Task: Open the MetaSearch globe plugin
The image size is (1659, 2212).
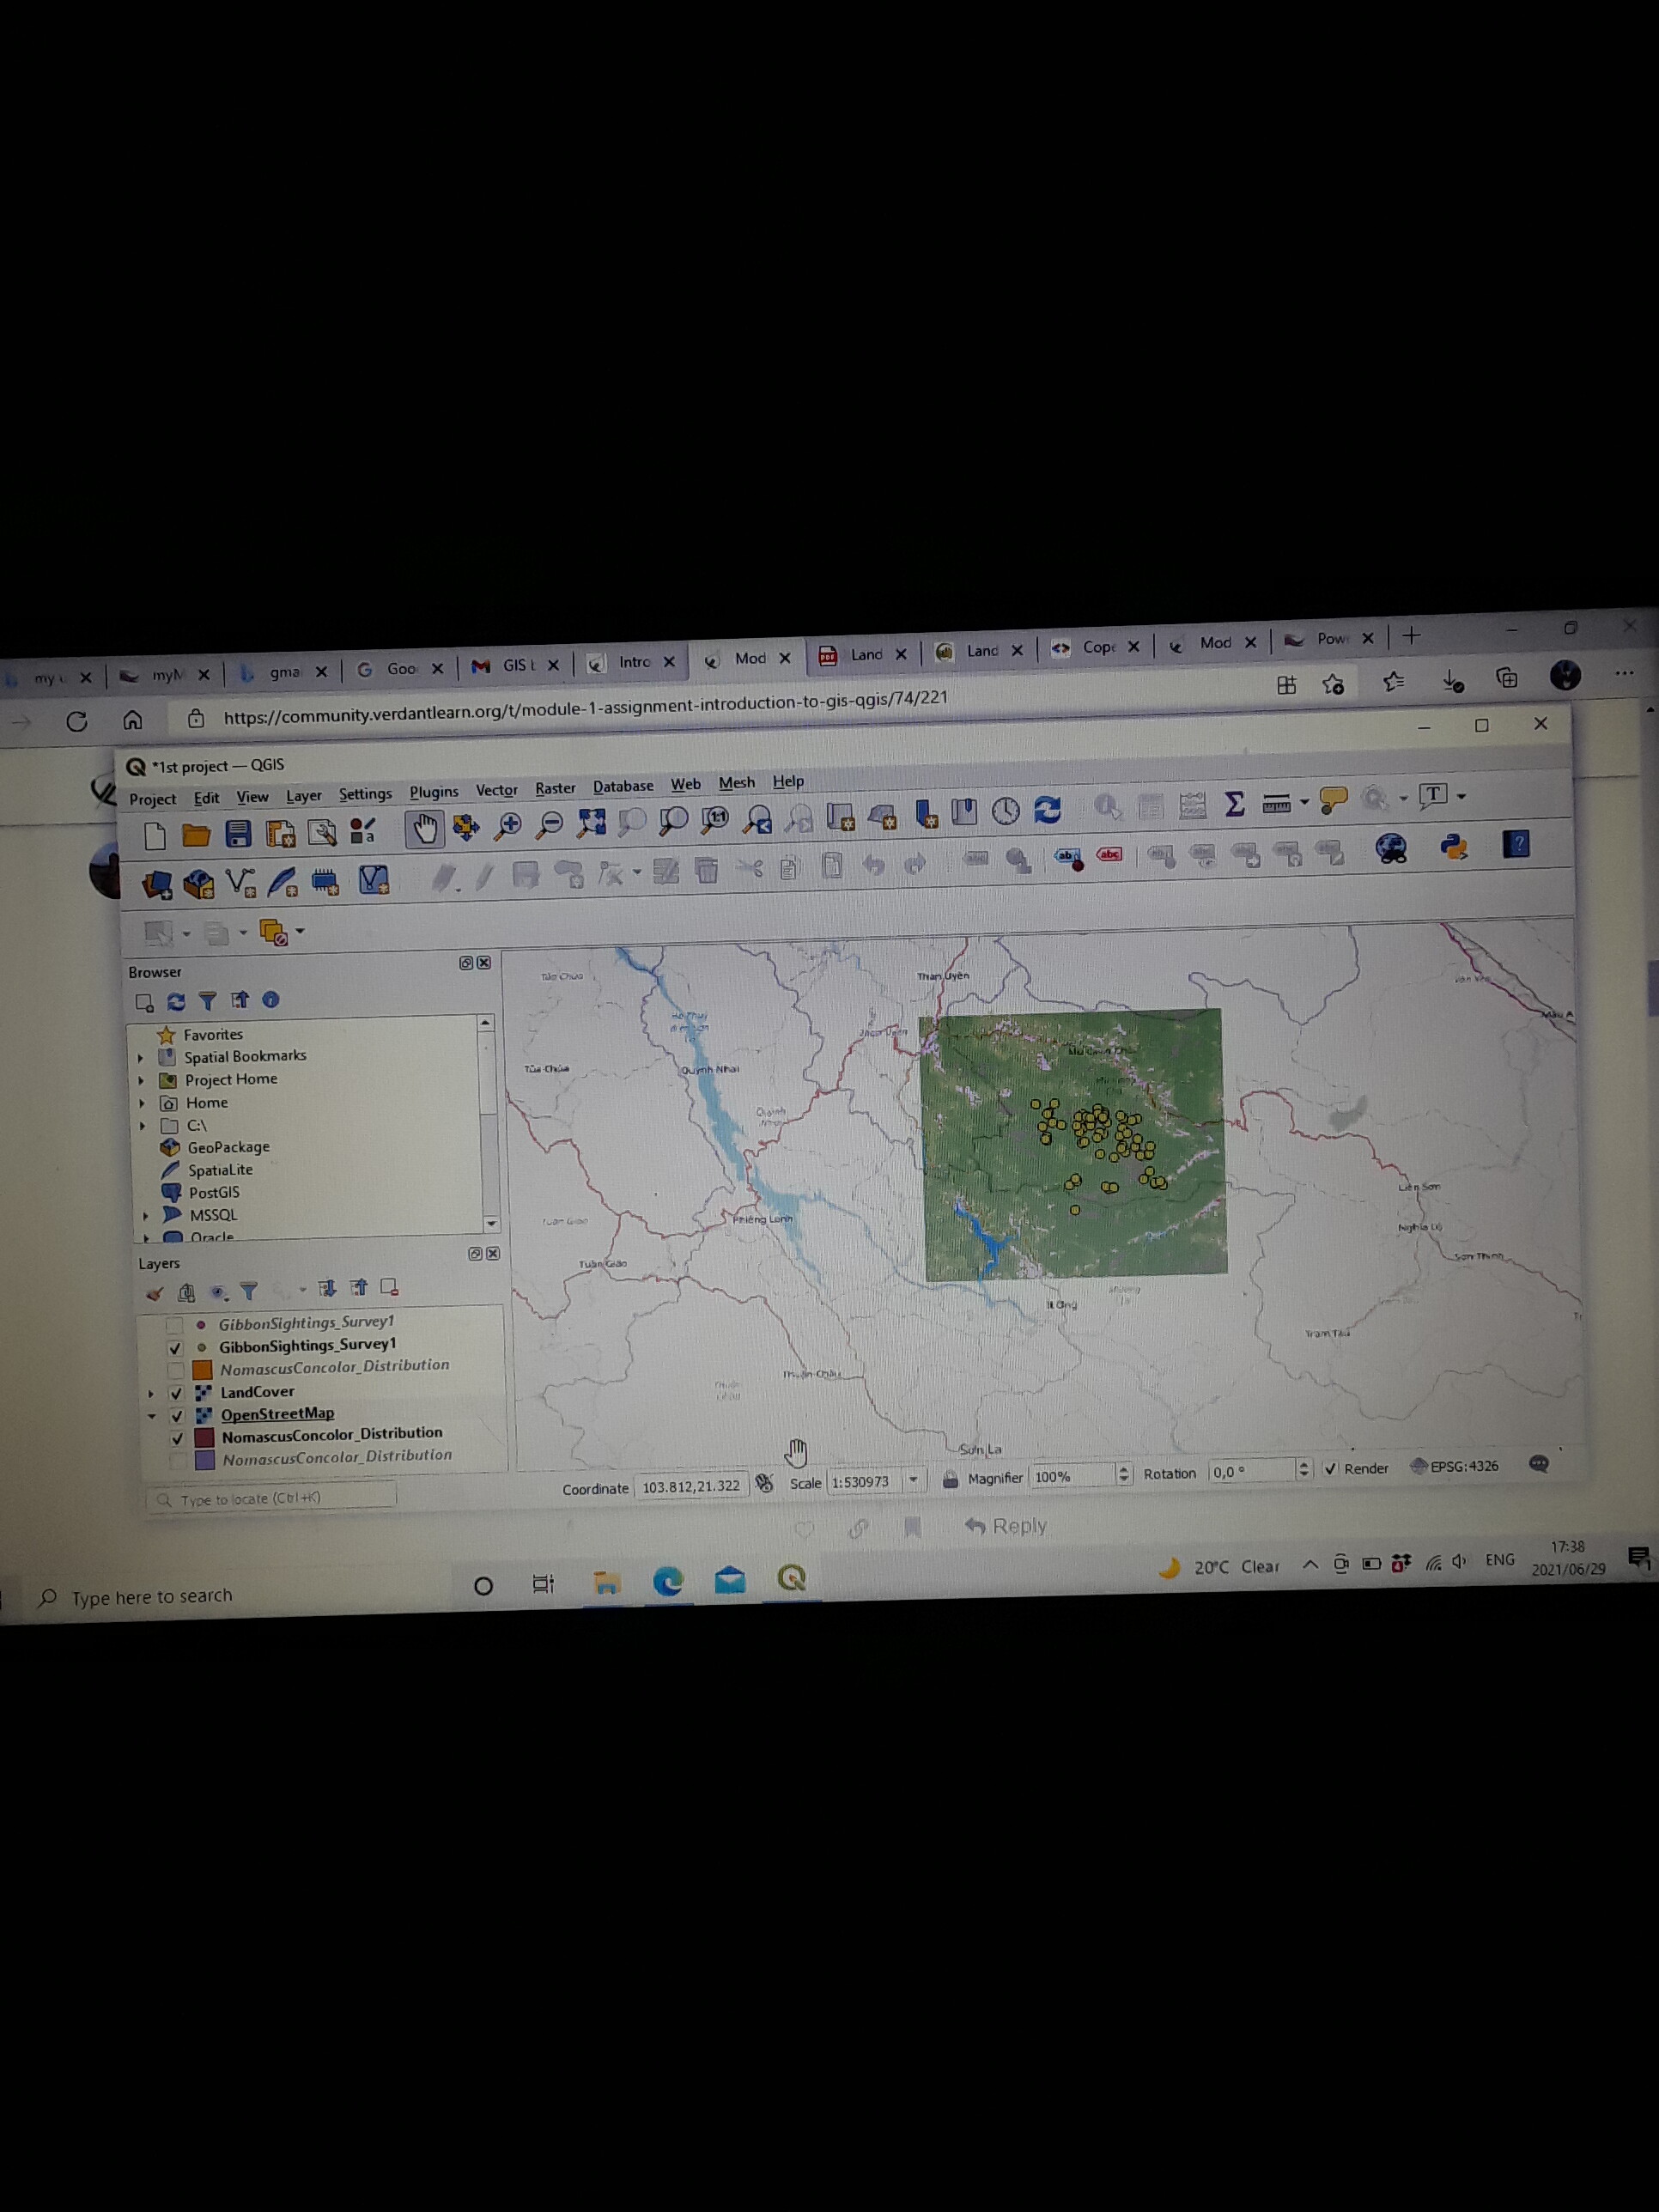Action: point(1391,849)
